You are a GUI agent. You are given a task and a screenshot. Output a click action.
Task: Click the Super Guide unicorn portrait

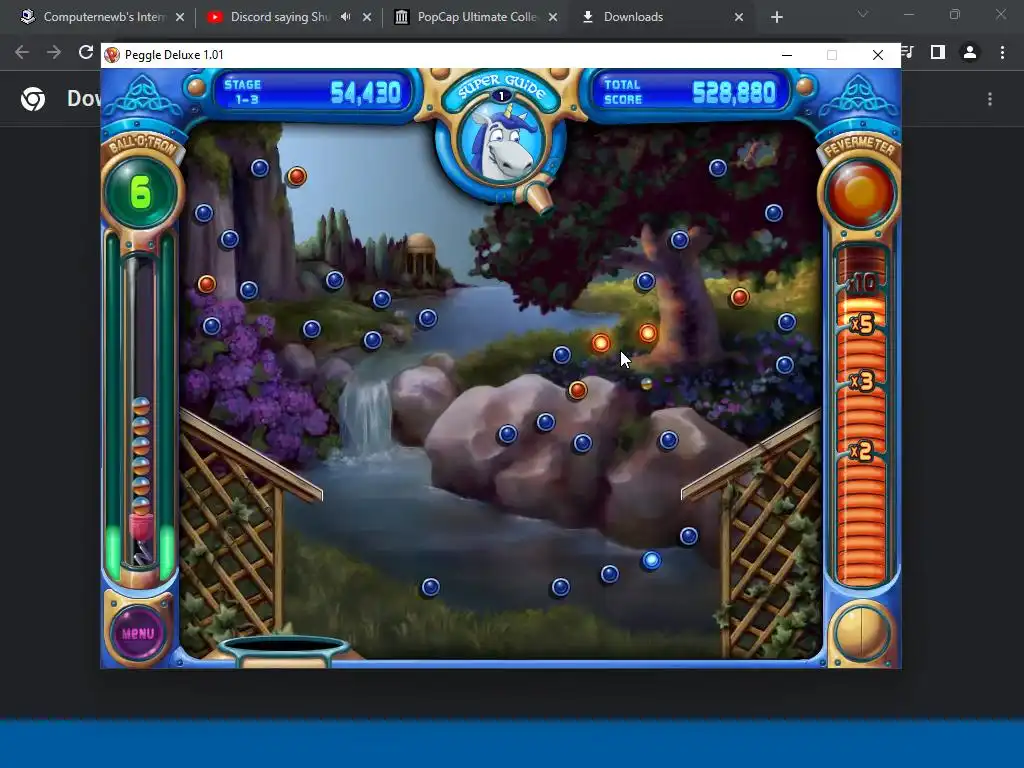coord(502,143)
